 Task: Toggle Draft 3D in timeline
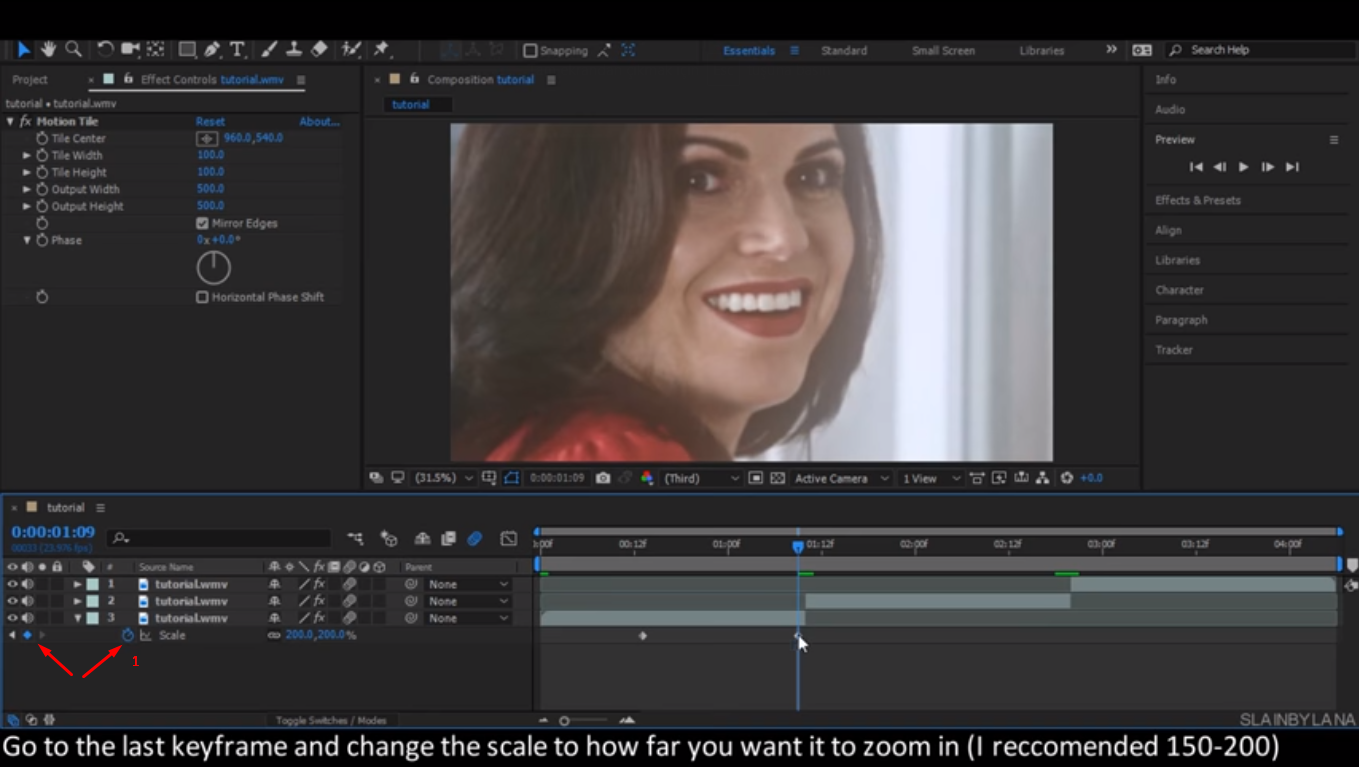[x=389, y=539]
